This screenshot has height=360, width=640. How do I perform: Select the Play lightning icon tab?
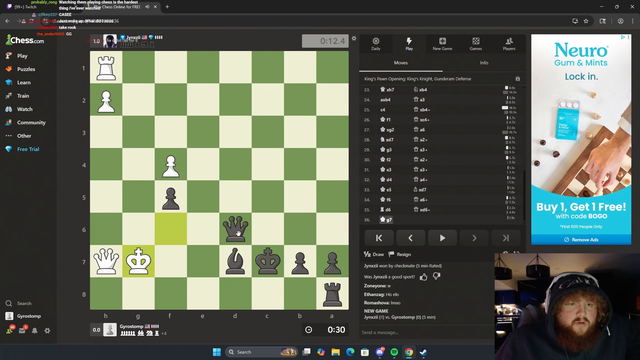409,44
